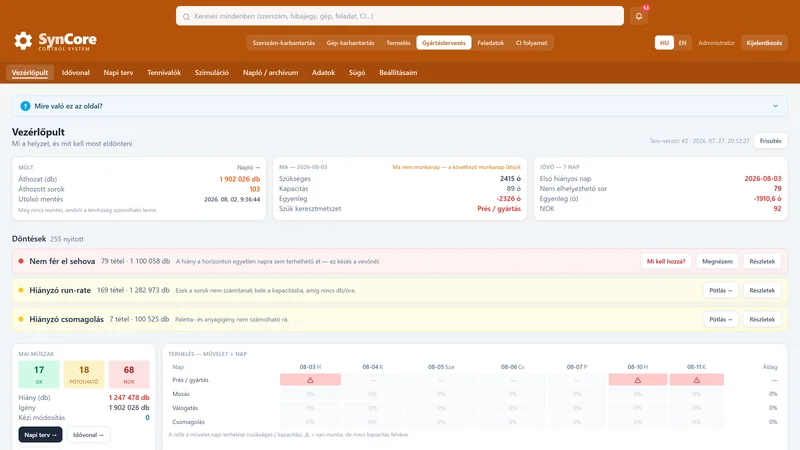Open the Súgó tab
Screen dimensions: 800x450
pyautogui.click(x=357, y=72)
